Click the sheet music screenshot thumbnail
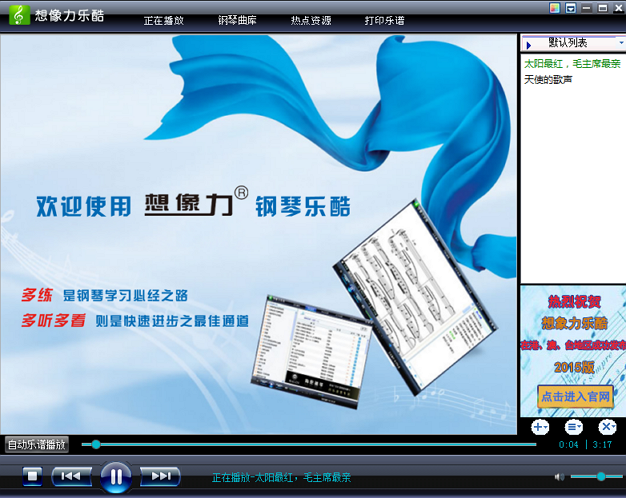Image resolution: width=626 pixels, height=498 pixels. (416, 298)
